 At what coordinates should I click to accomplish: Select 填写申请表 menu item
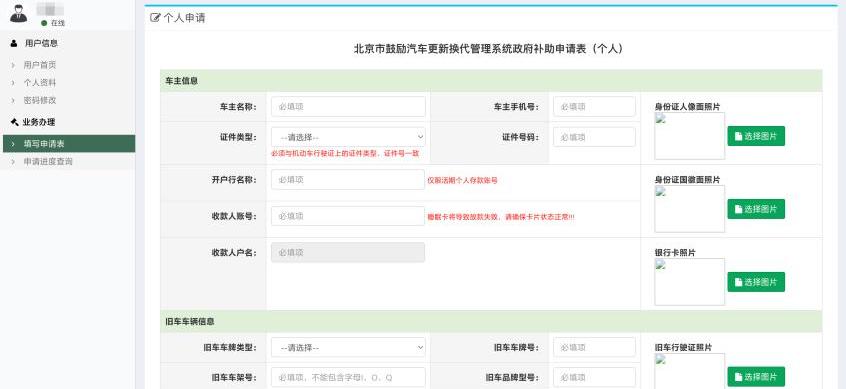click(x=69, y=144)
